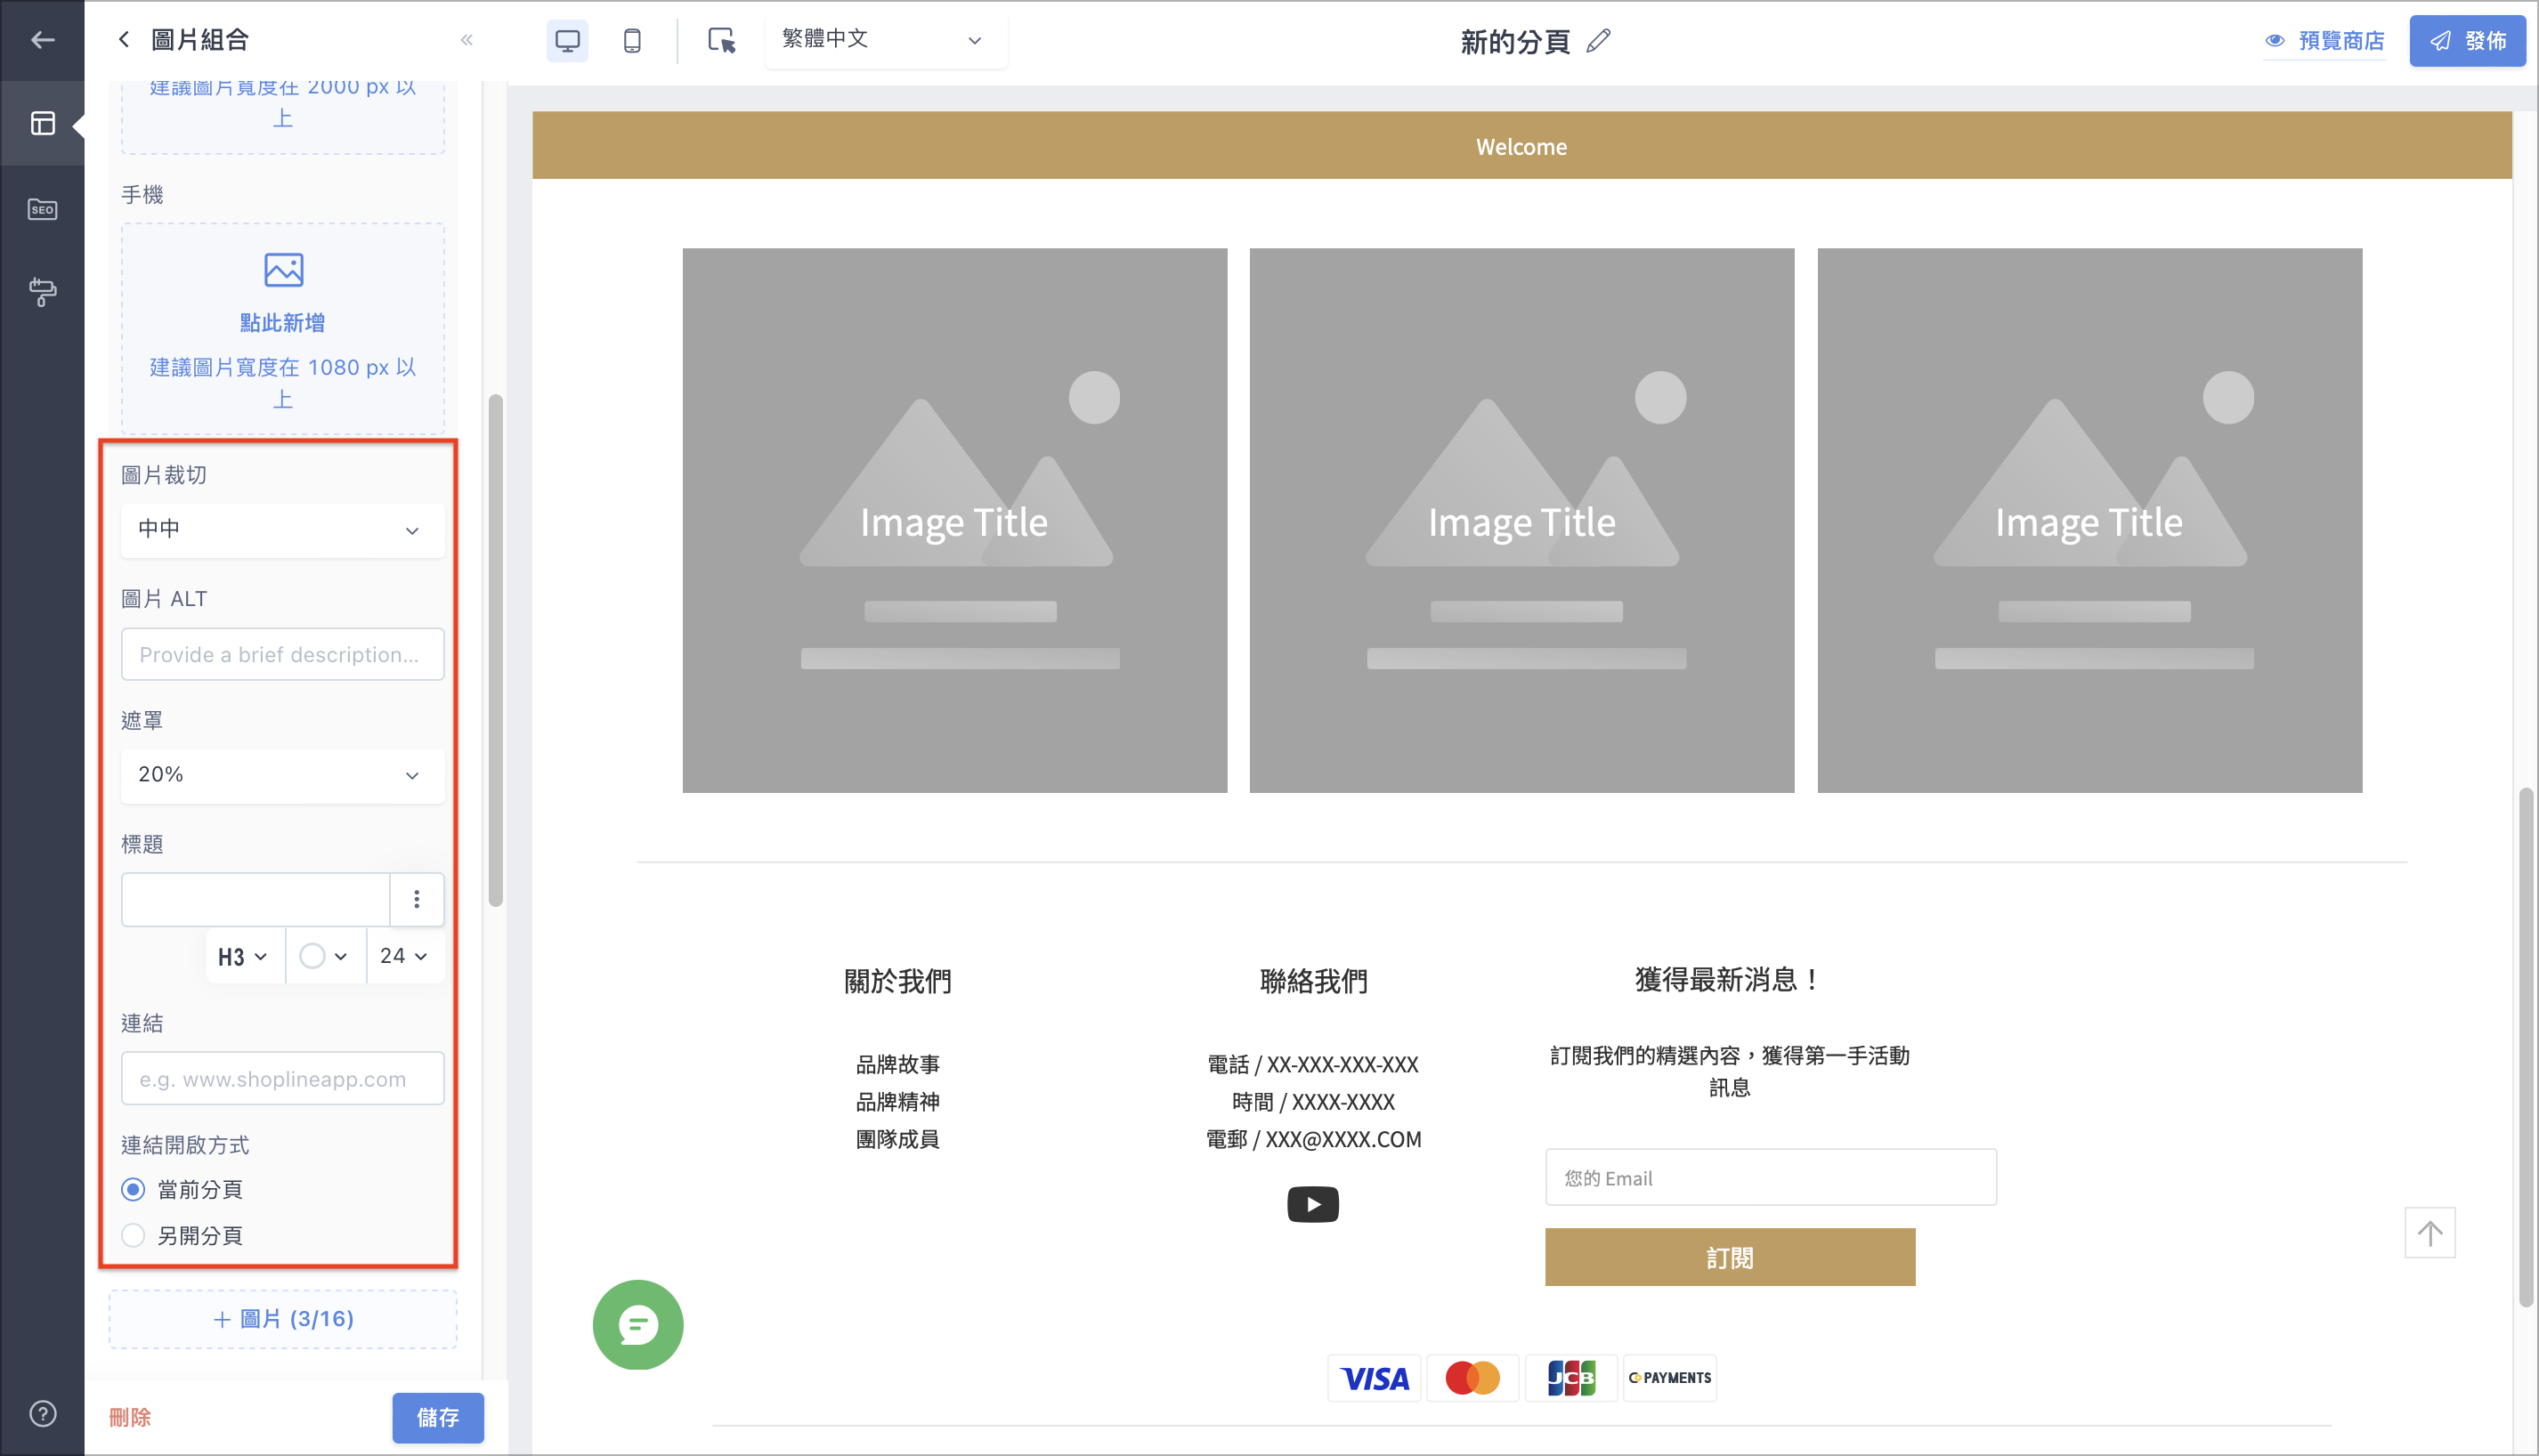Viewport: 2539px width, 1456px height.
Task: Activate the element select cursor tool
Action: point(721,41)
